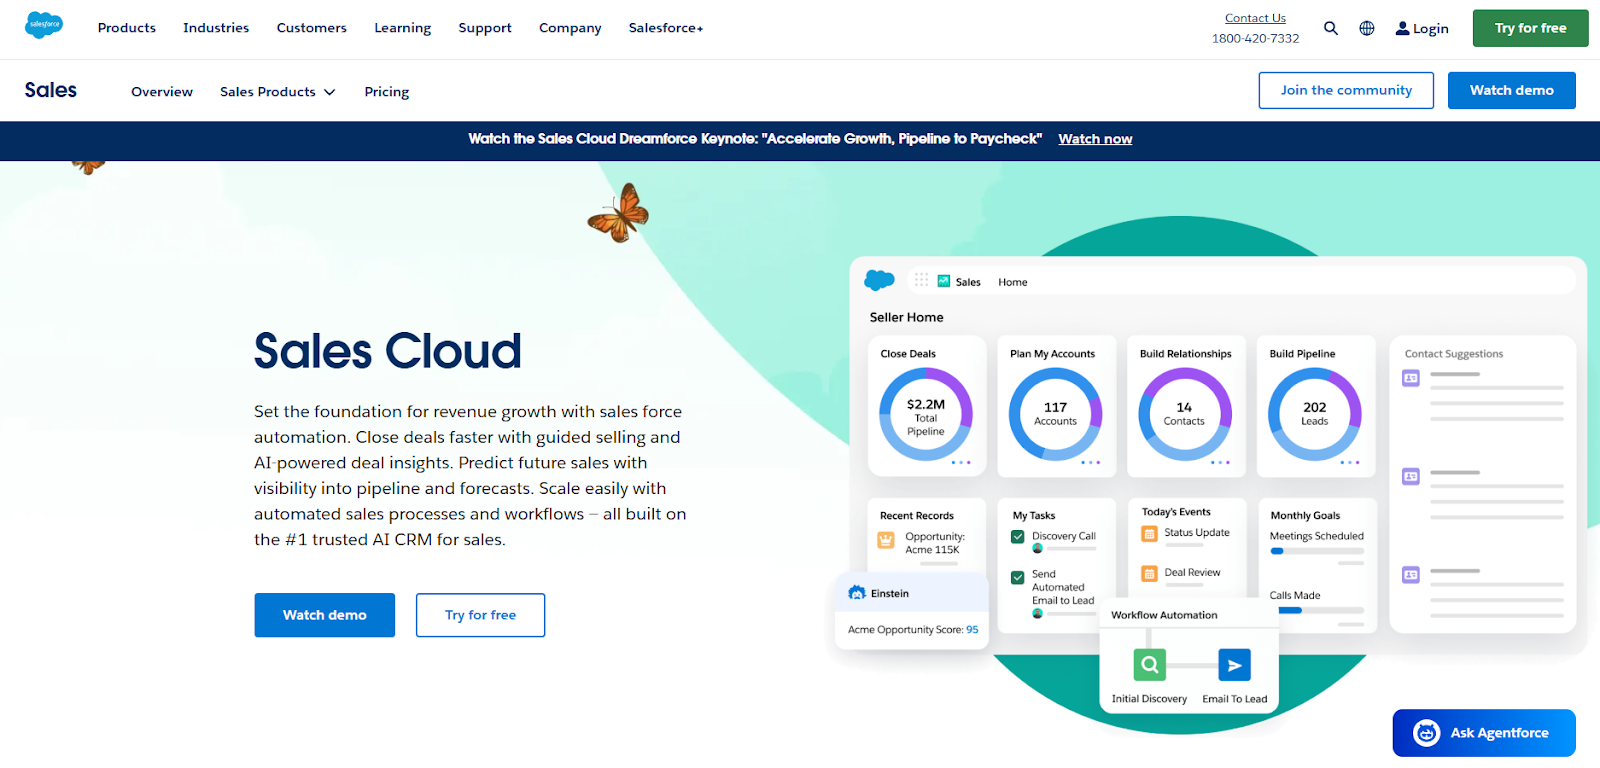Click the first Contact Suggestions card icon
This screenshot has height=768, width=1600.
(1411, 378)
